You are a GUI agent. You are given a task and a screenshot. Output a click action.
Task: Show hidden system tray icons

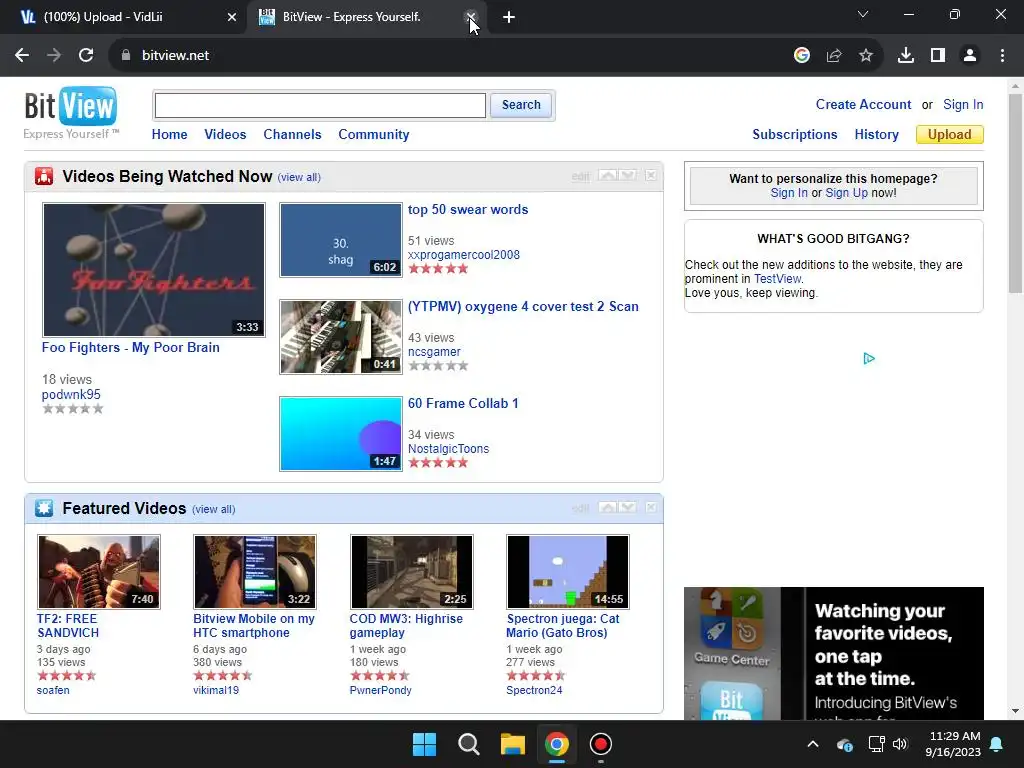click(x=813, y=744)
